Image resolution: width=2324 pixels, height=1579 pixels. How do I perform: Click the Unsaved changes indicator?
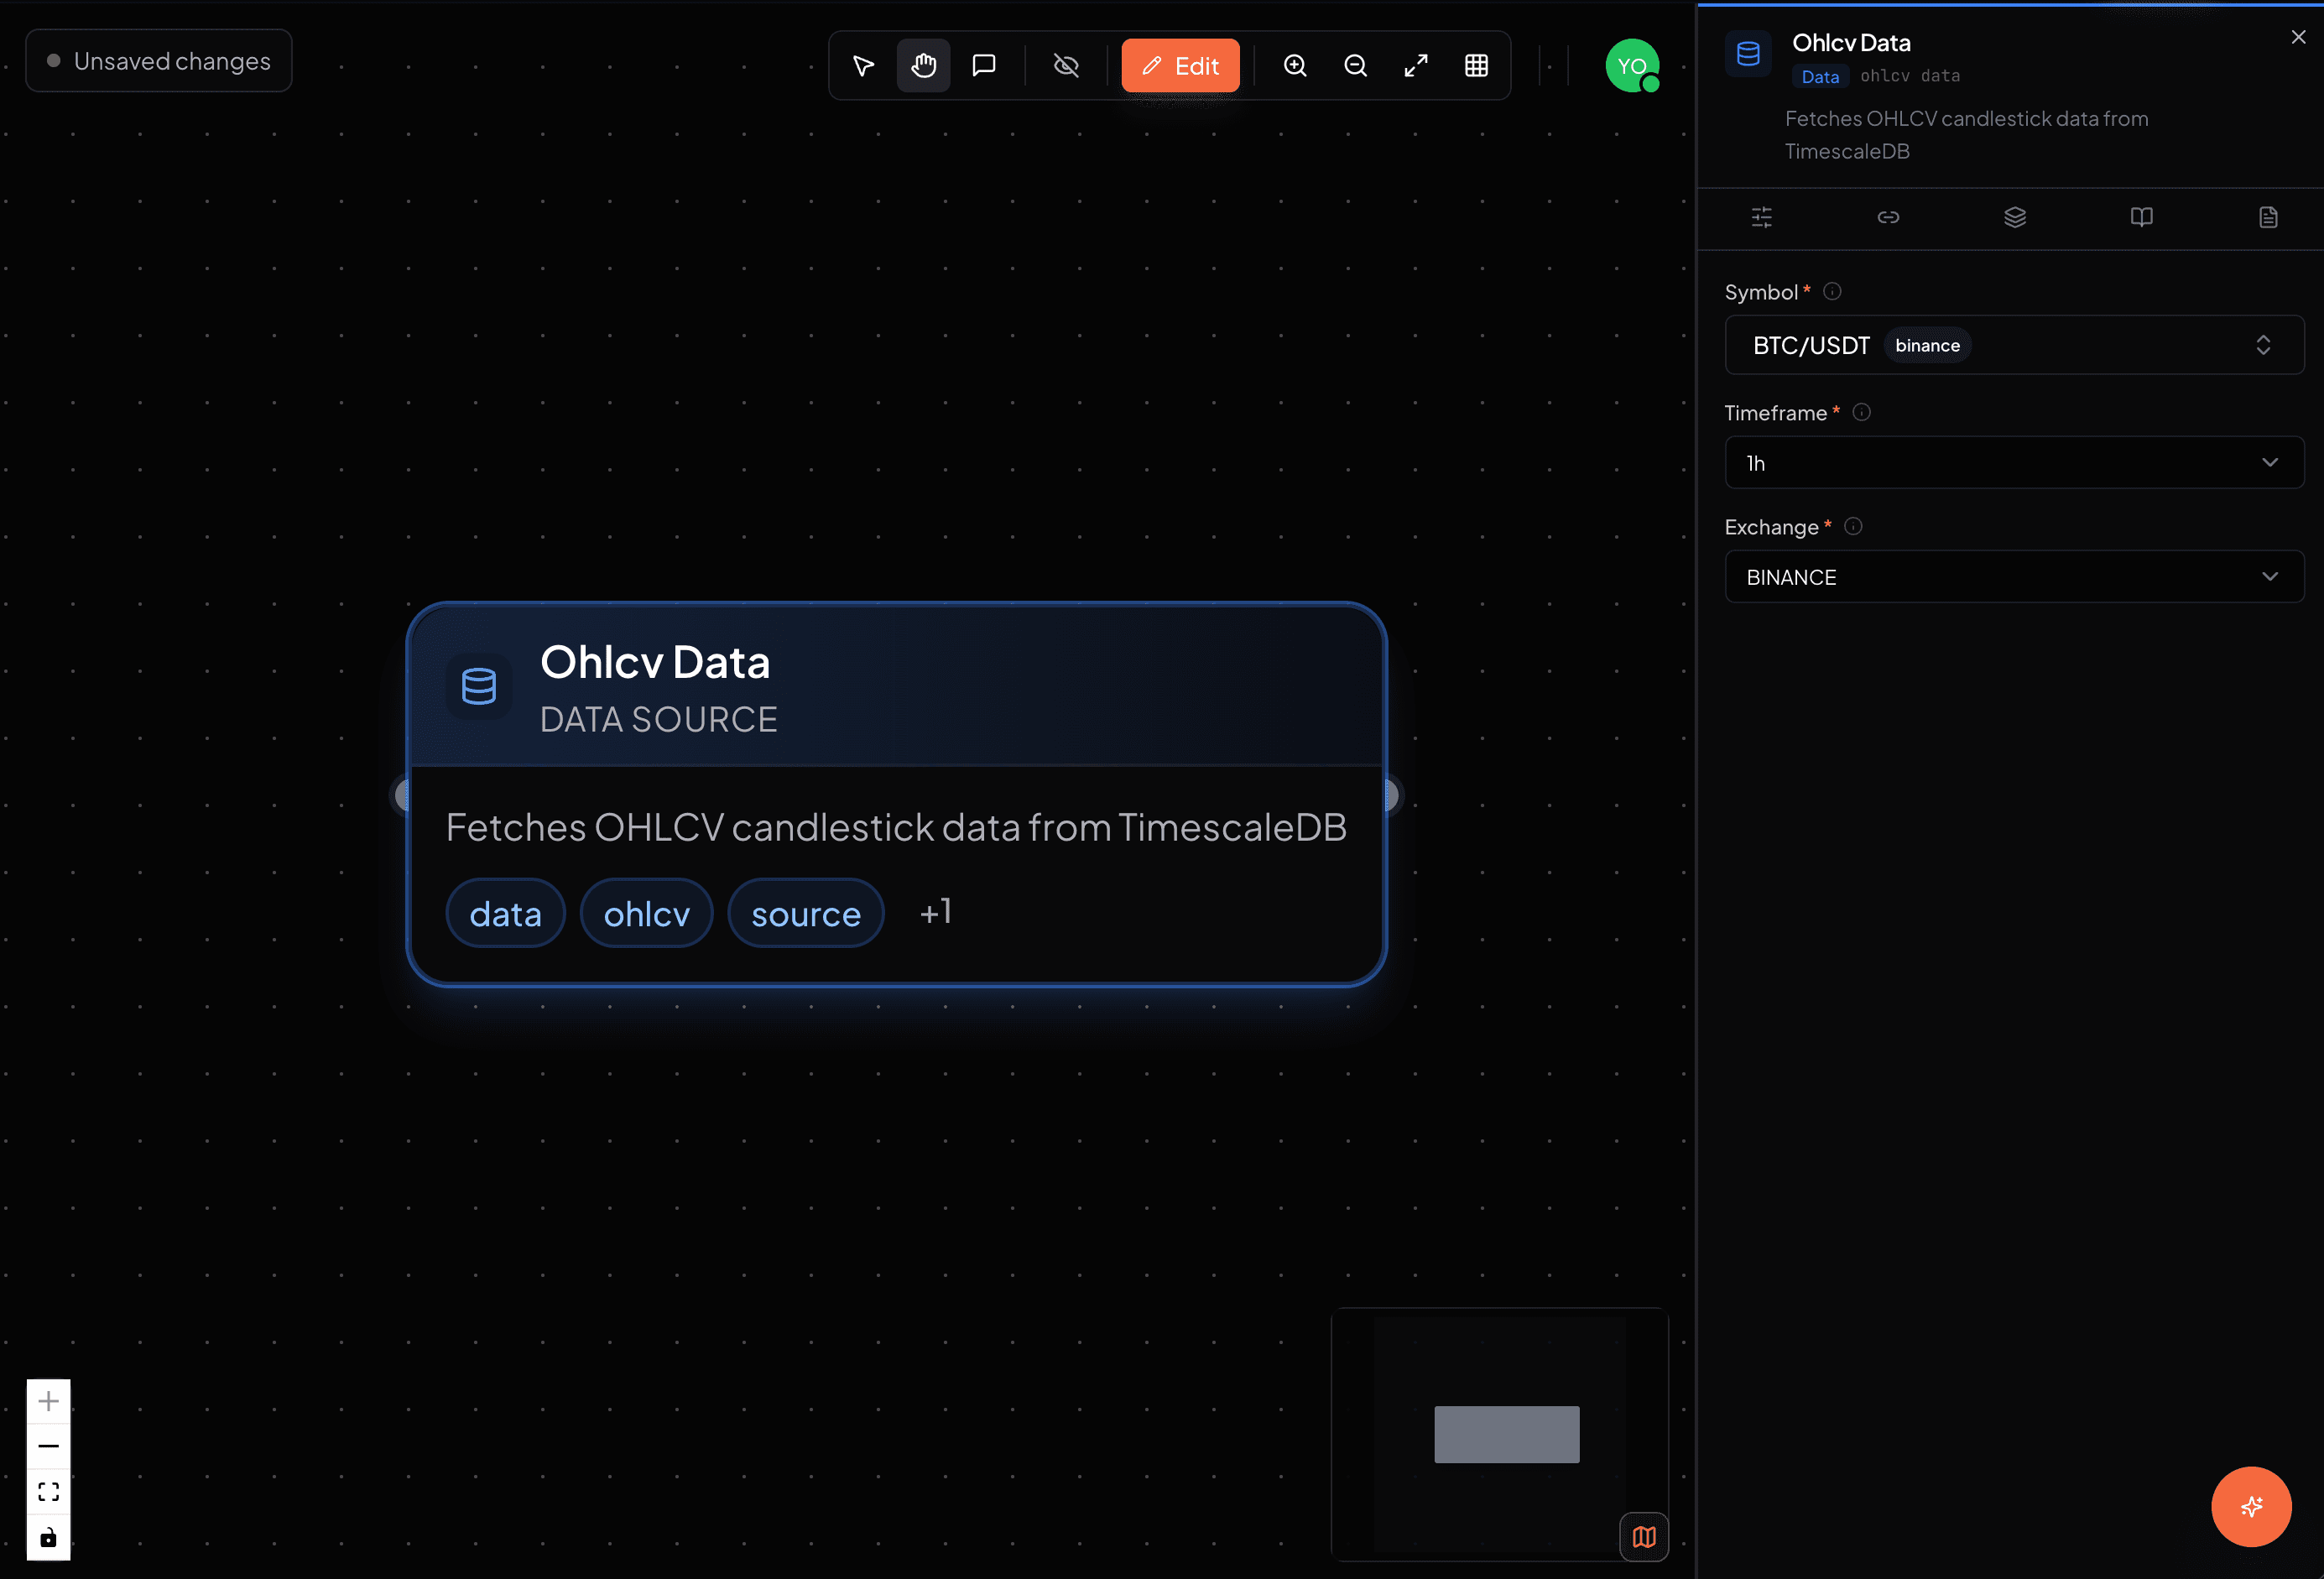pyautogui.click(x=157, y=60)
